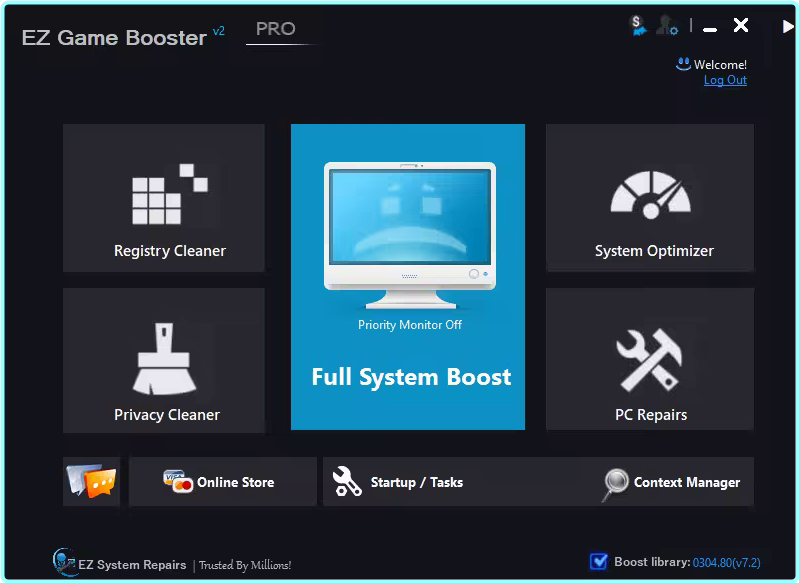The width and height of the screenshot is (799, 583).
Task: Click the magnifying glass icon
Action: tap(615, 484)
